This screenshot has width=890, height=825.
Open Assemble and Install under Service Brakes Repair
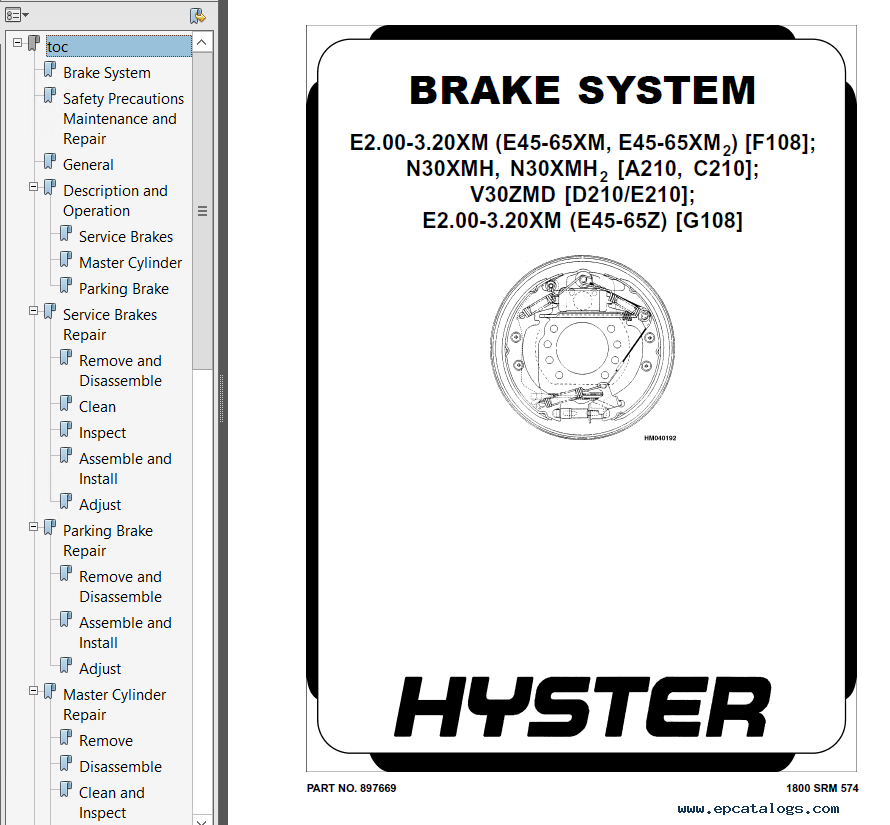125,468
